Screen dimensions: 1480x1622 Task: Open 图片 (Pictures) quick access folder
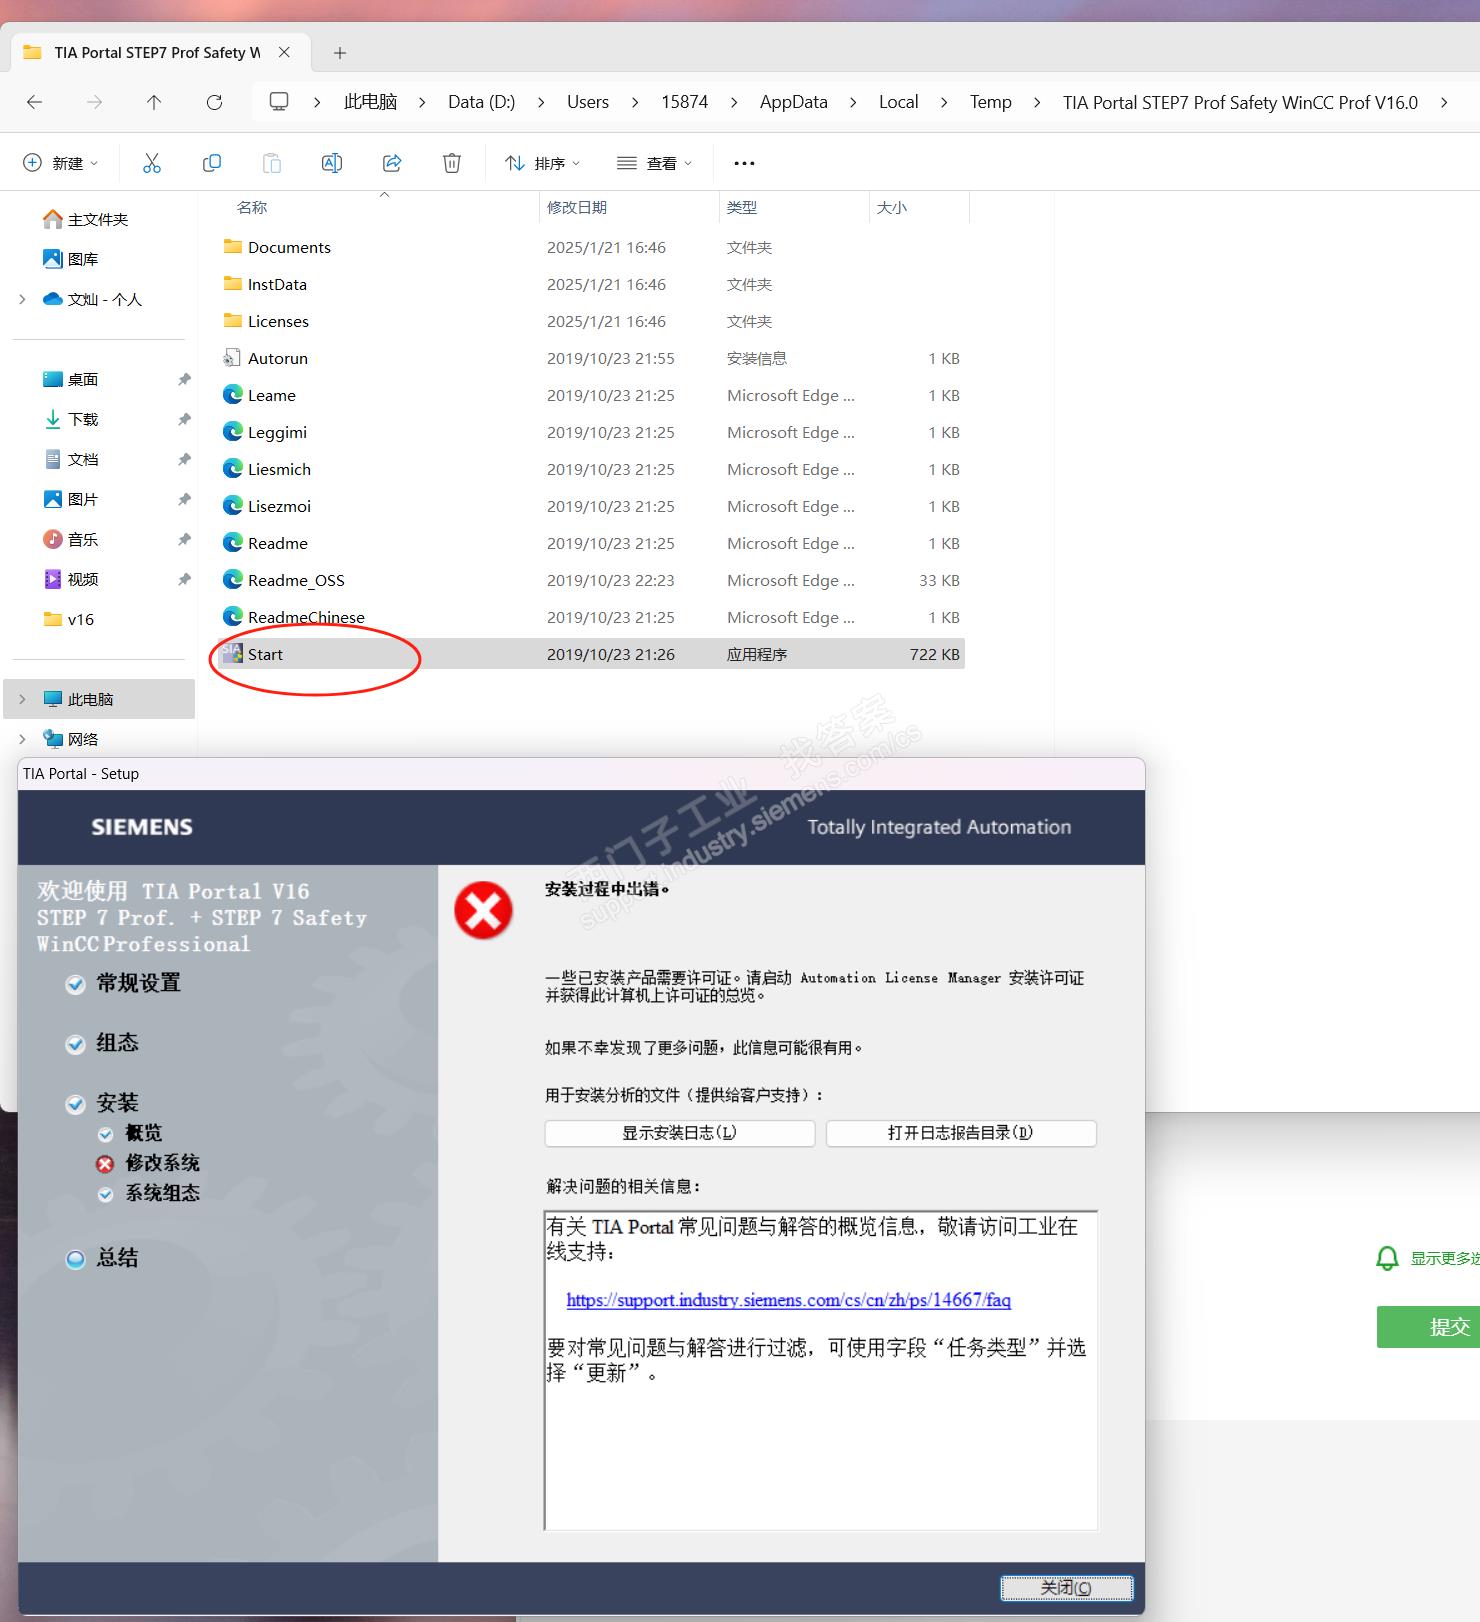(x=71, y=499)
